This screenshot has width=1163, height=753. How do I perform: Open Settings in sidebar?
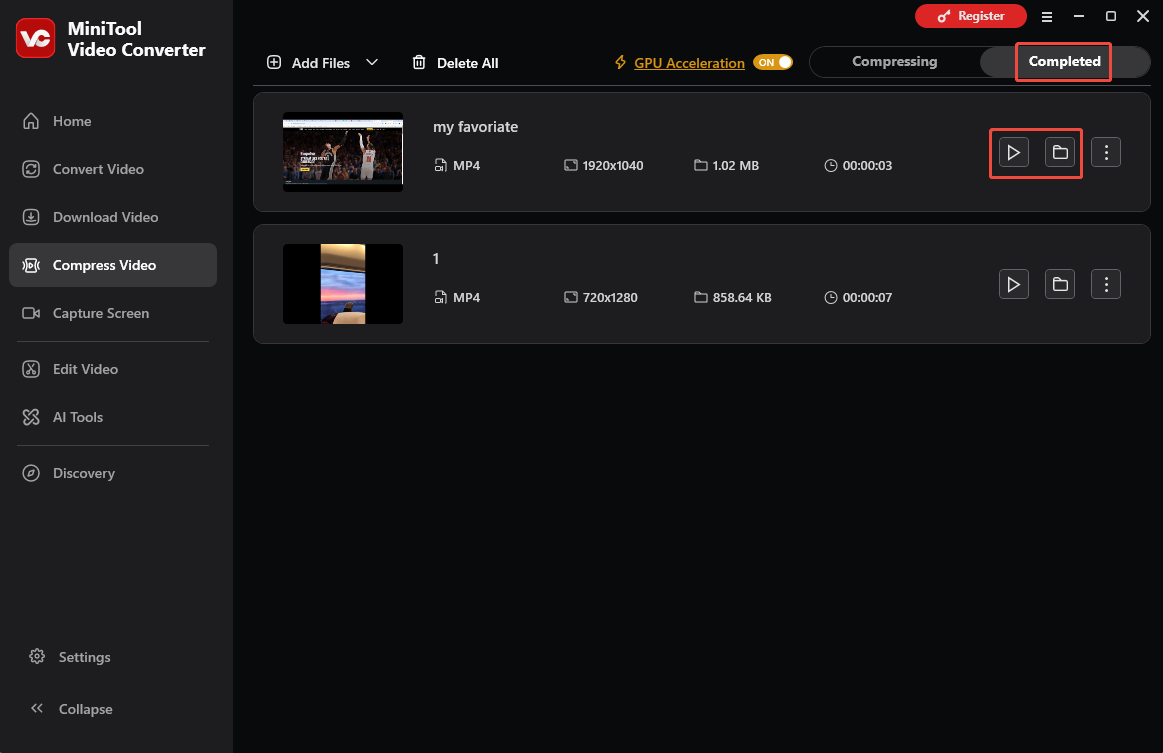pos(70,657)
